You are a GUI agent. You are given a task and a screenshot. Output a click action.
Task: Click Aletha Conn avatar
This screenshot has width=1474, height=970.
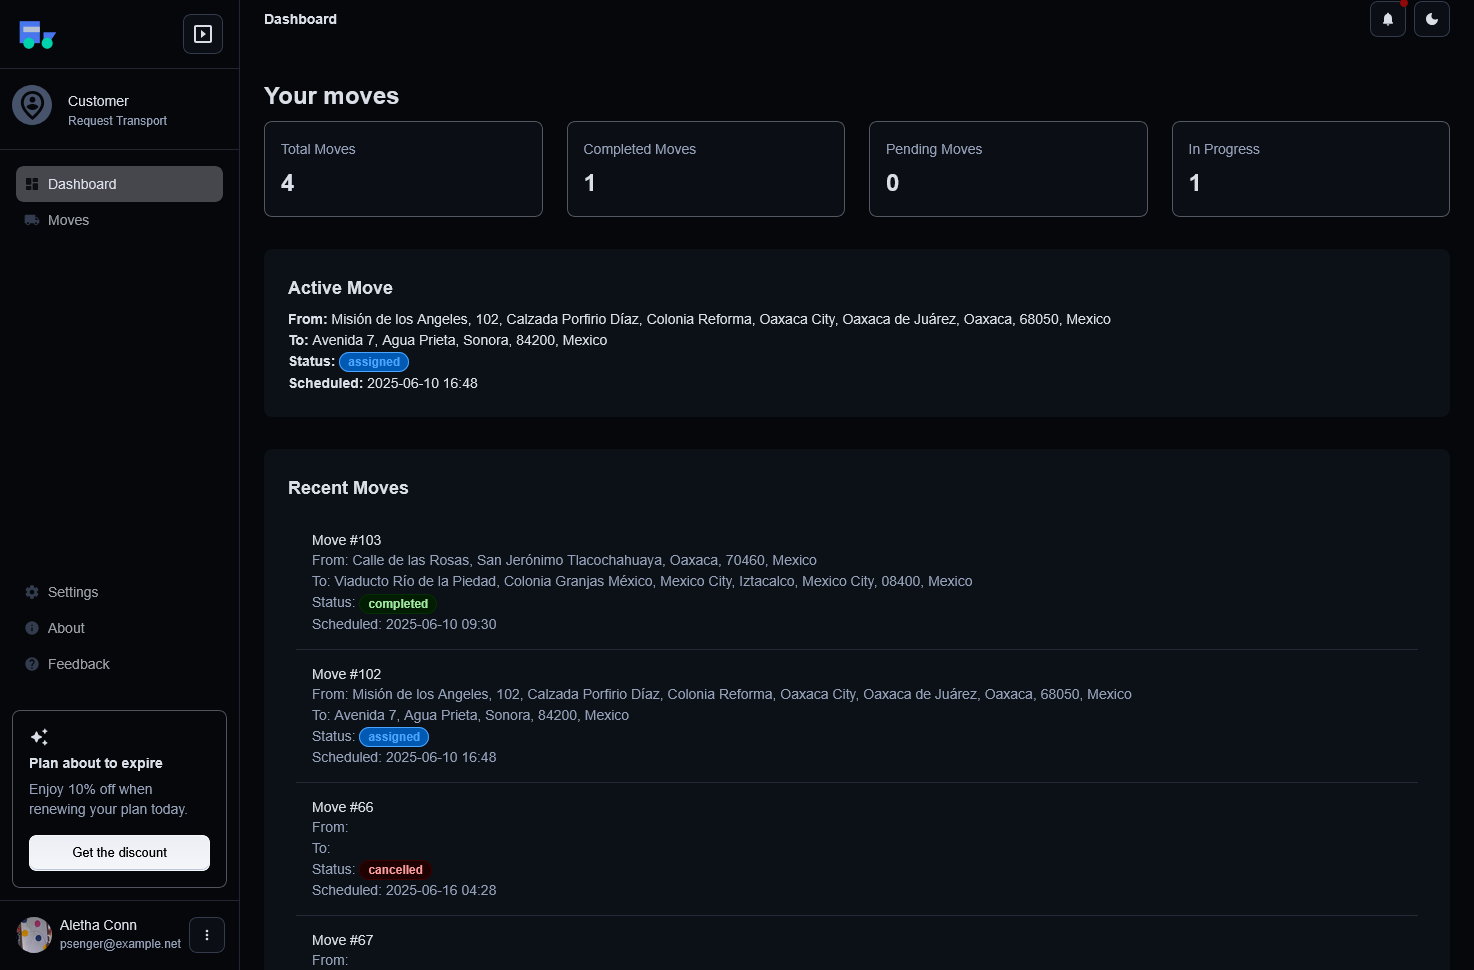[34, 935]
